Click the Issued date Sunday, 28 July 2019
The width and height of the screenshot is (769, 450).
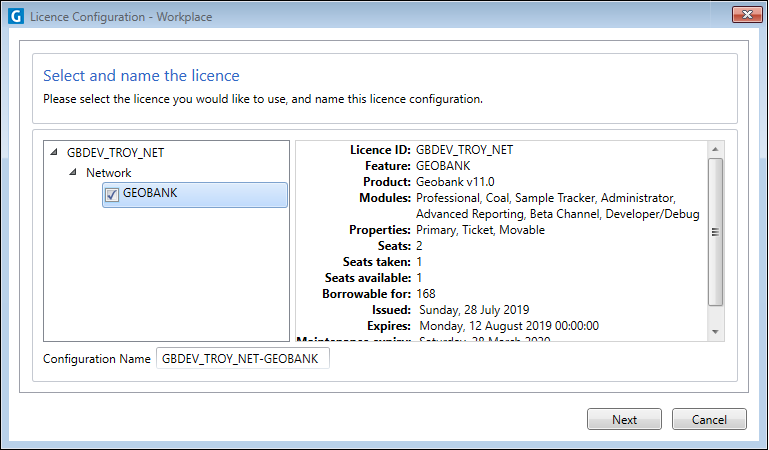[x=474, y=310]
